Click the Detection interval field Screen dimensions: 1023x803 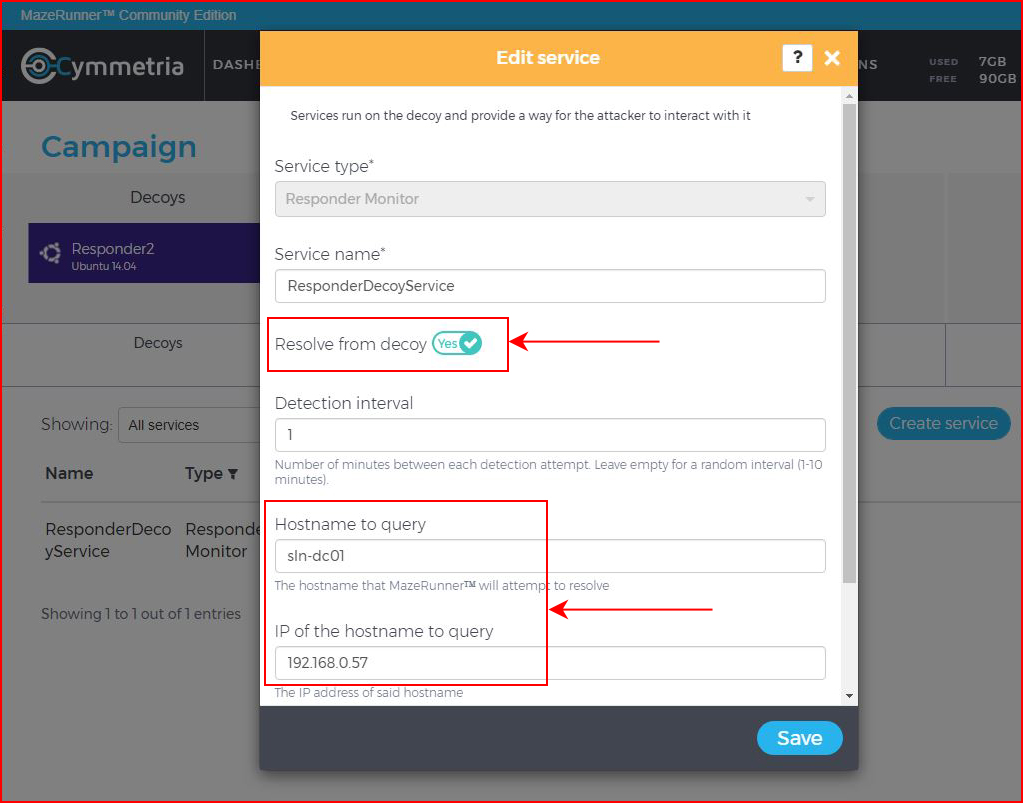pyautogui.click(x=550, y=434)
